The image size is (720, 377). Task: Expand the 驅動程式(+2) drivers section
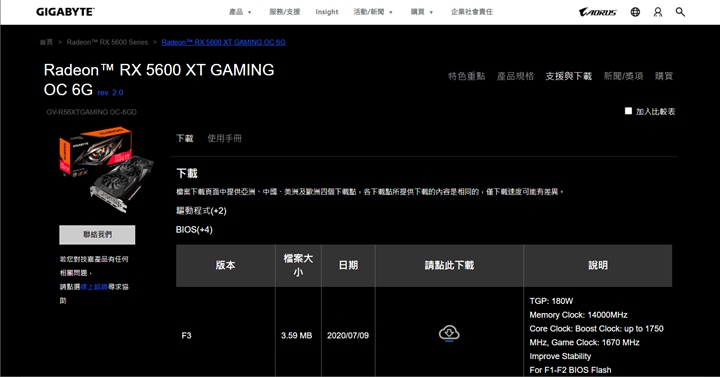(201, 211)
